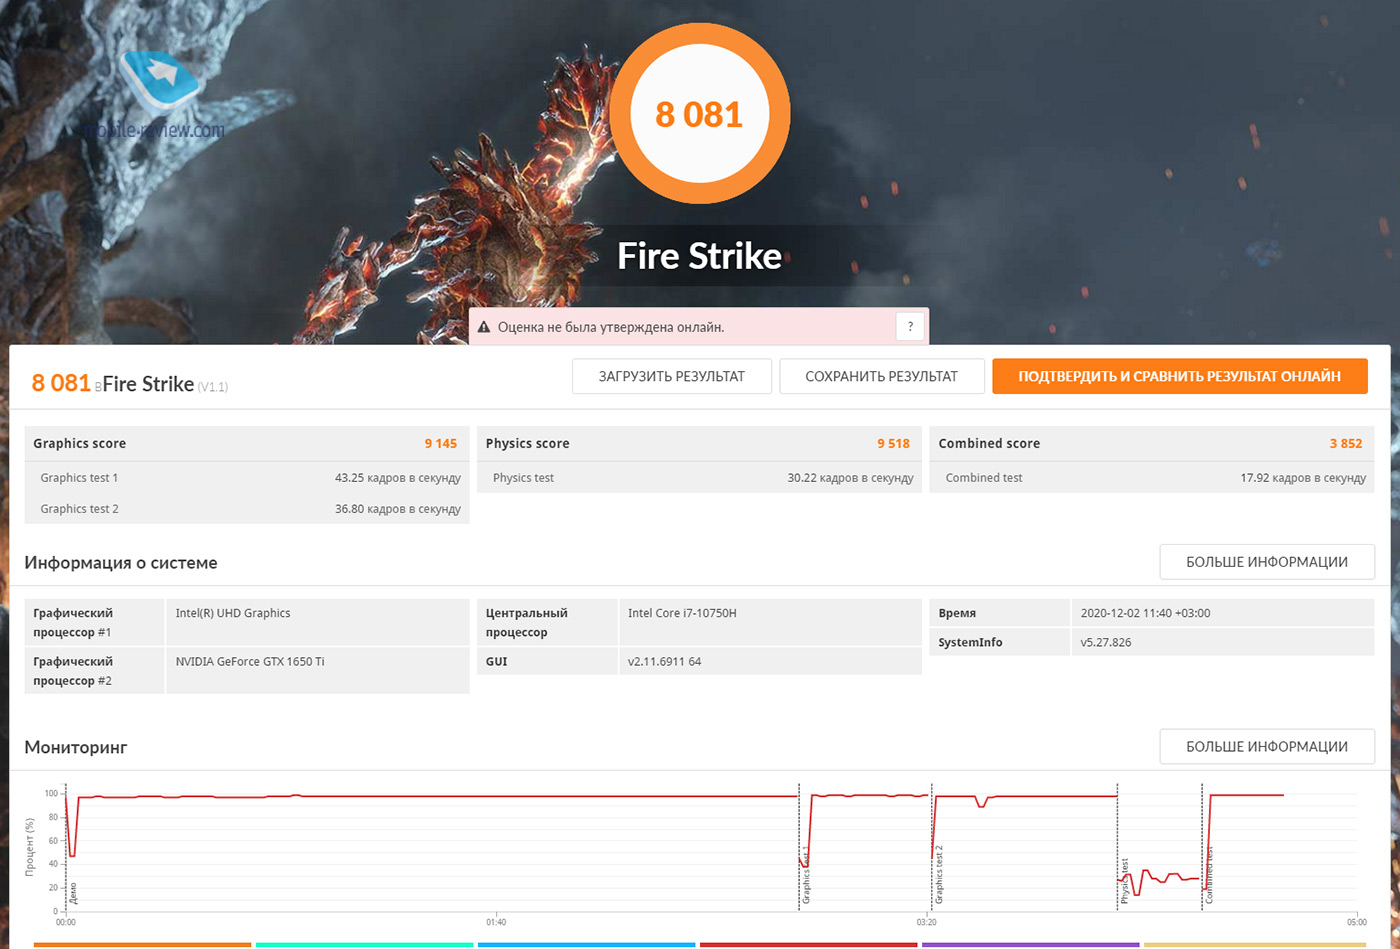Click the 9 518 physics score value
The height and width of the screenshot is (949, 1400).
click(x=894, y=443)
